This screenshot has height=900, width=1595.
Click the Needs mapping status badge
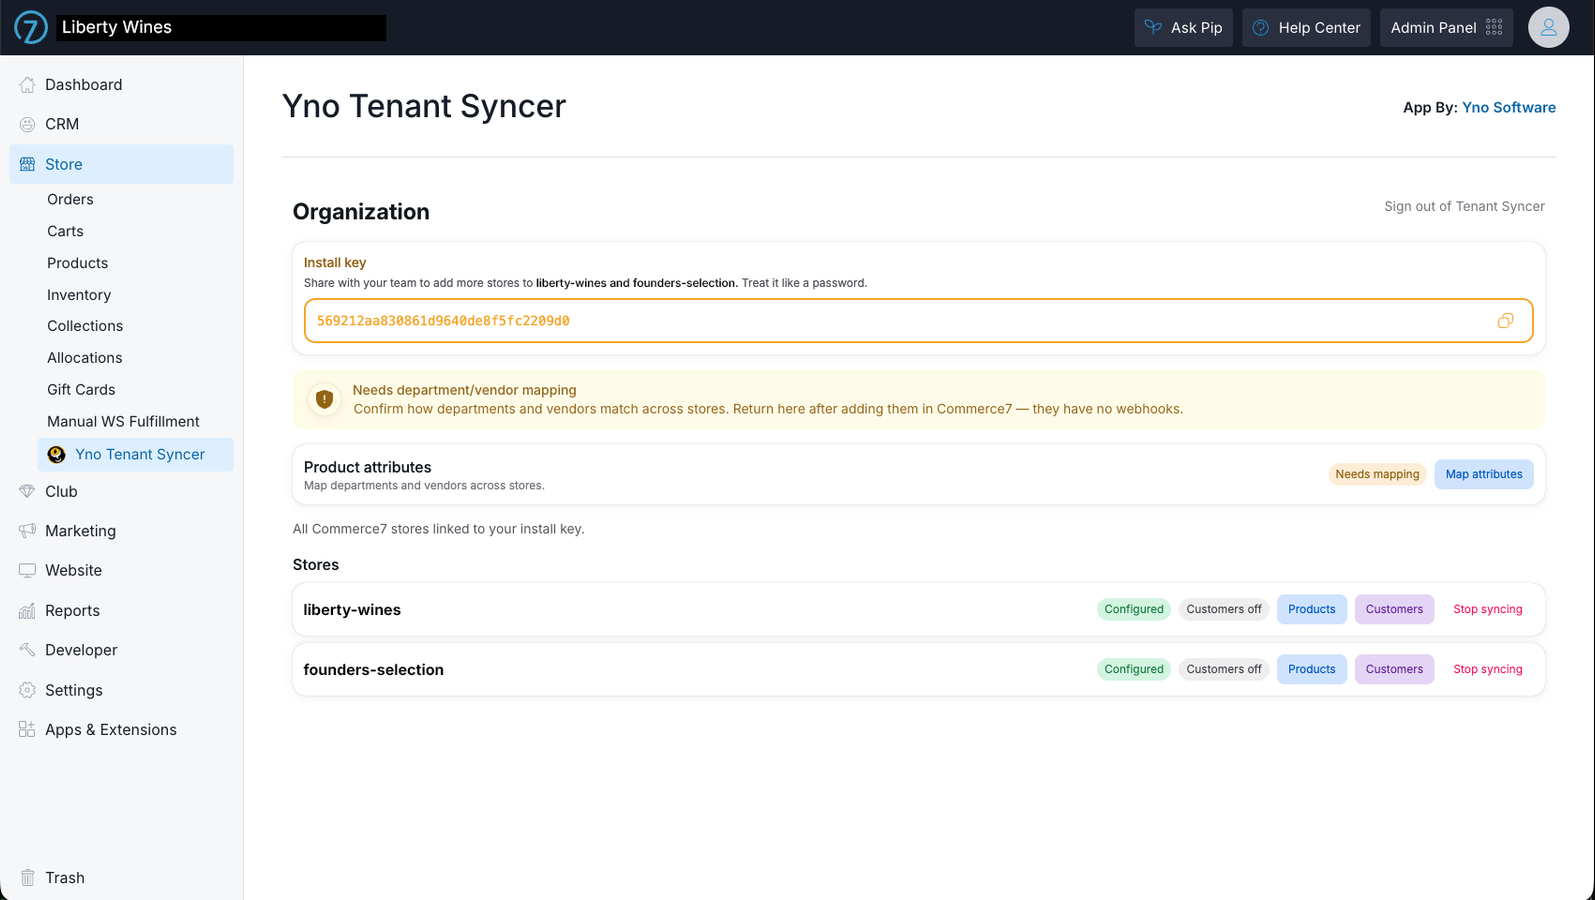tap(1377, 474)
